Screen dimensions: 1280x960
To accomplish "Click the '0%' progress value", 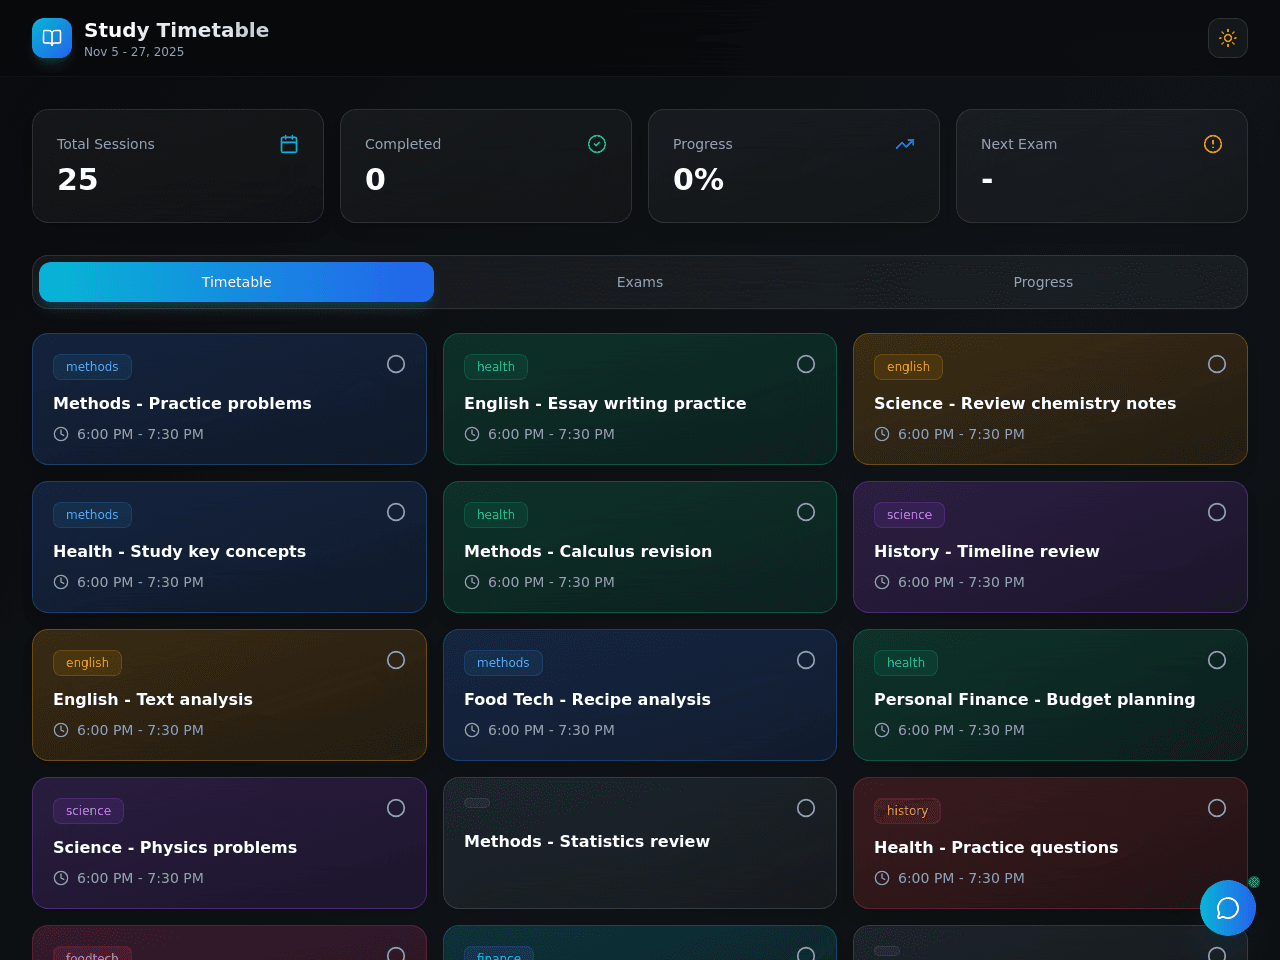I will tap(698, 180).
